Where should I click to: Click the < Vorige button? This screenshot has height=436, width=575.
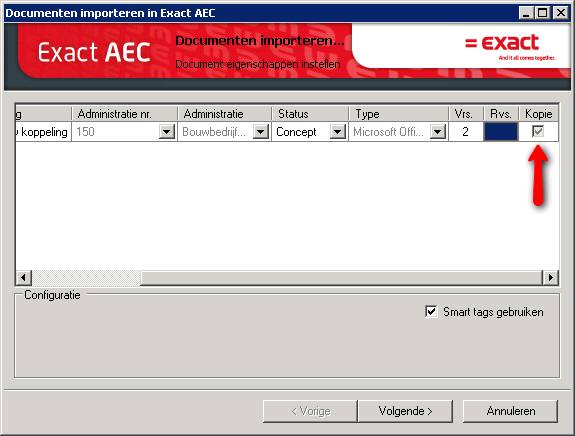coord(310,411)
